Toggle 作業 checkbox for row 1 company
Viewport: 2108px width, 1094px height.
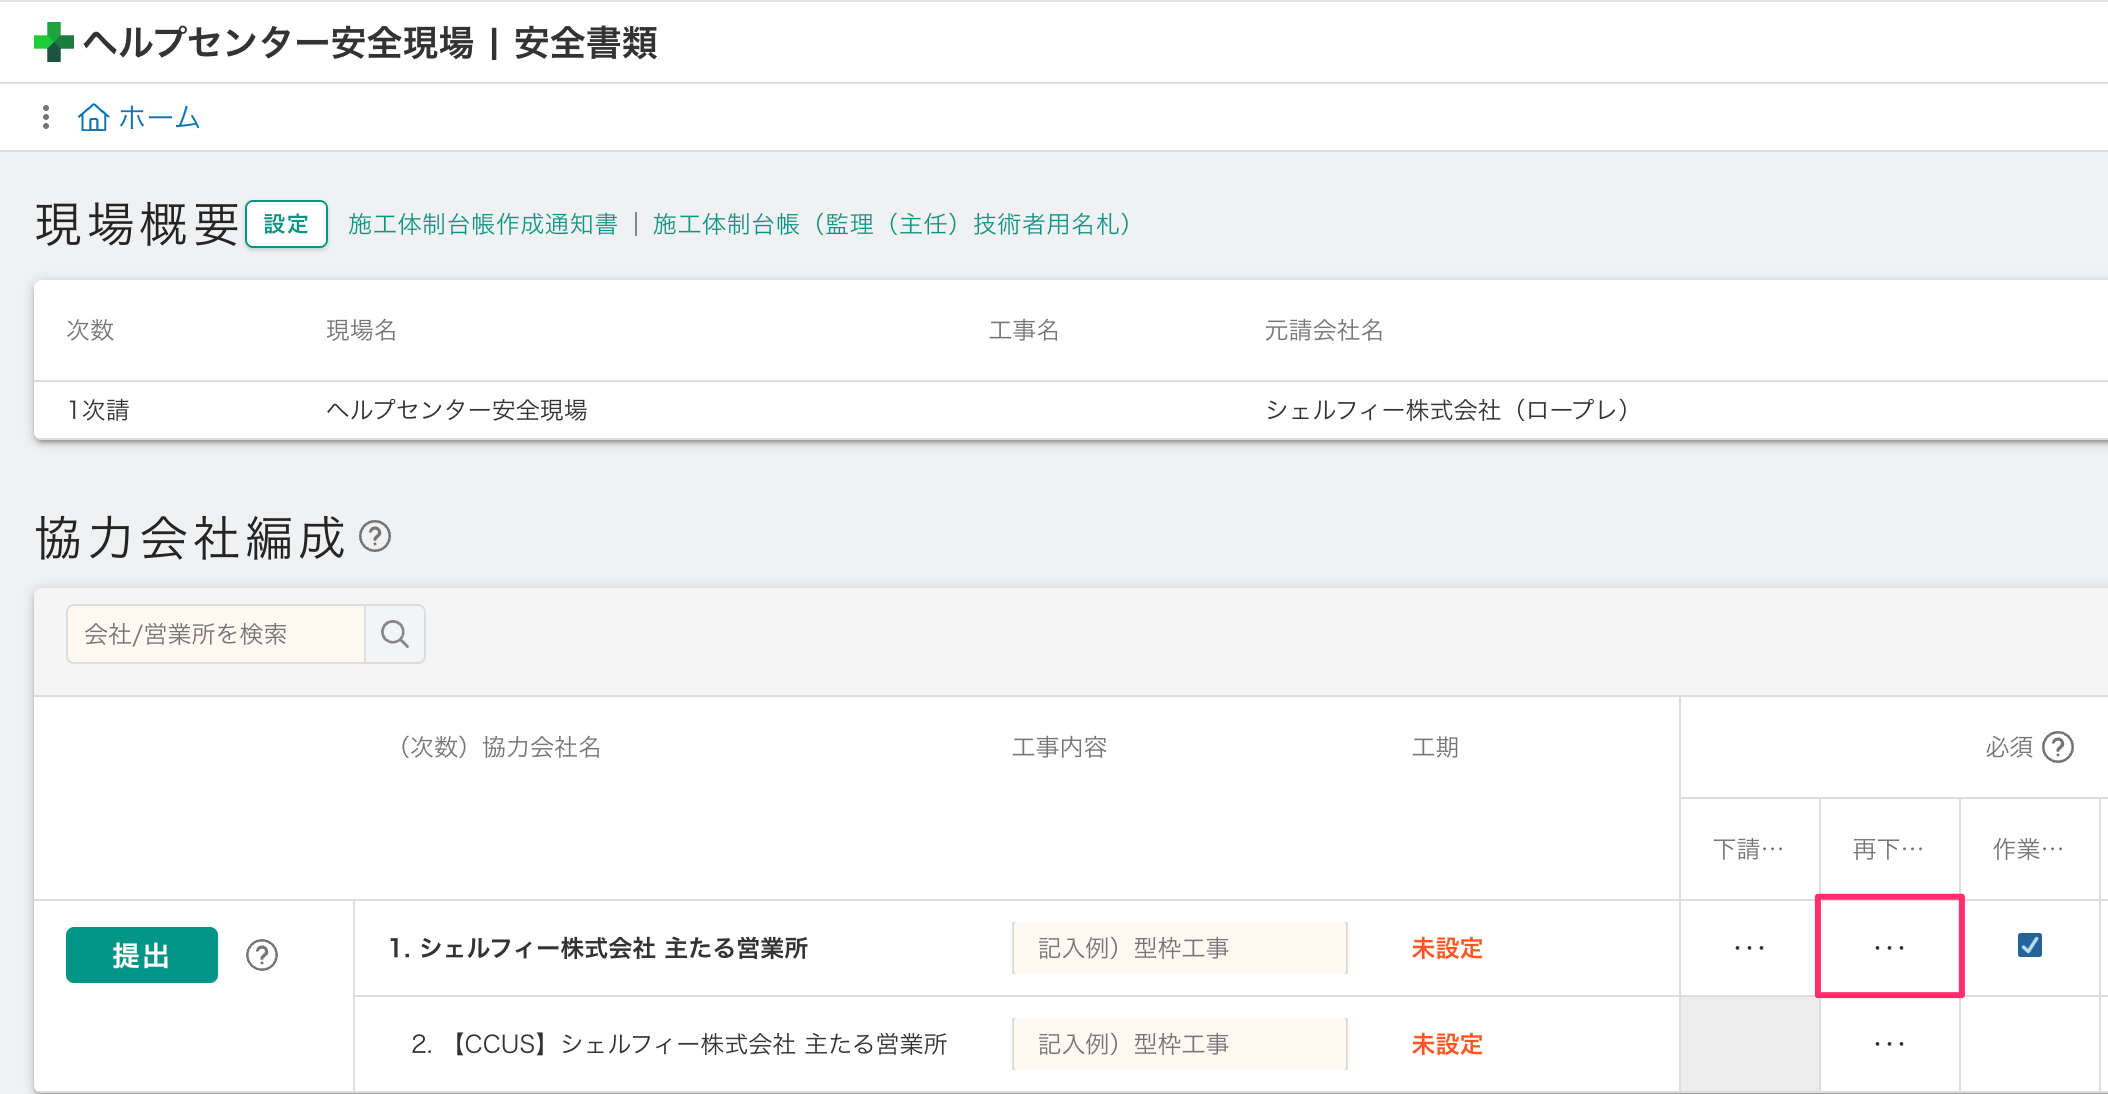[x=2029, y=945]
